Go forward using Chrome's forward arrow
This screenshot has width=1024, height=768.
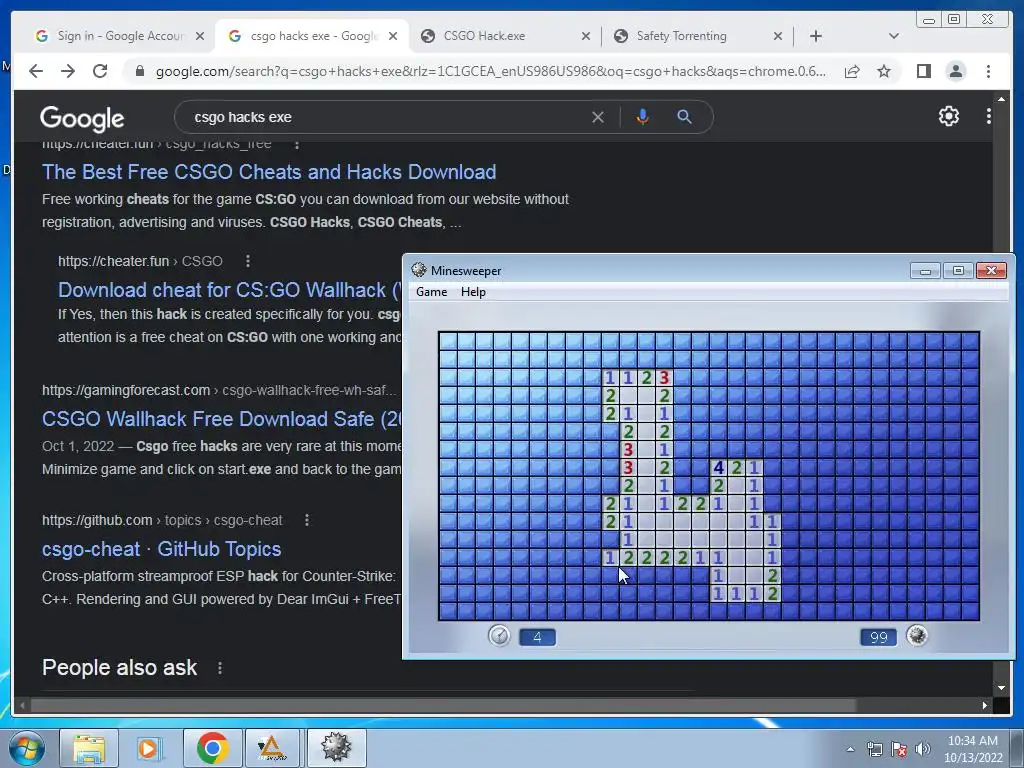click(68, 71)
